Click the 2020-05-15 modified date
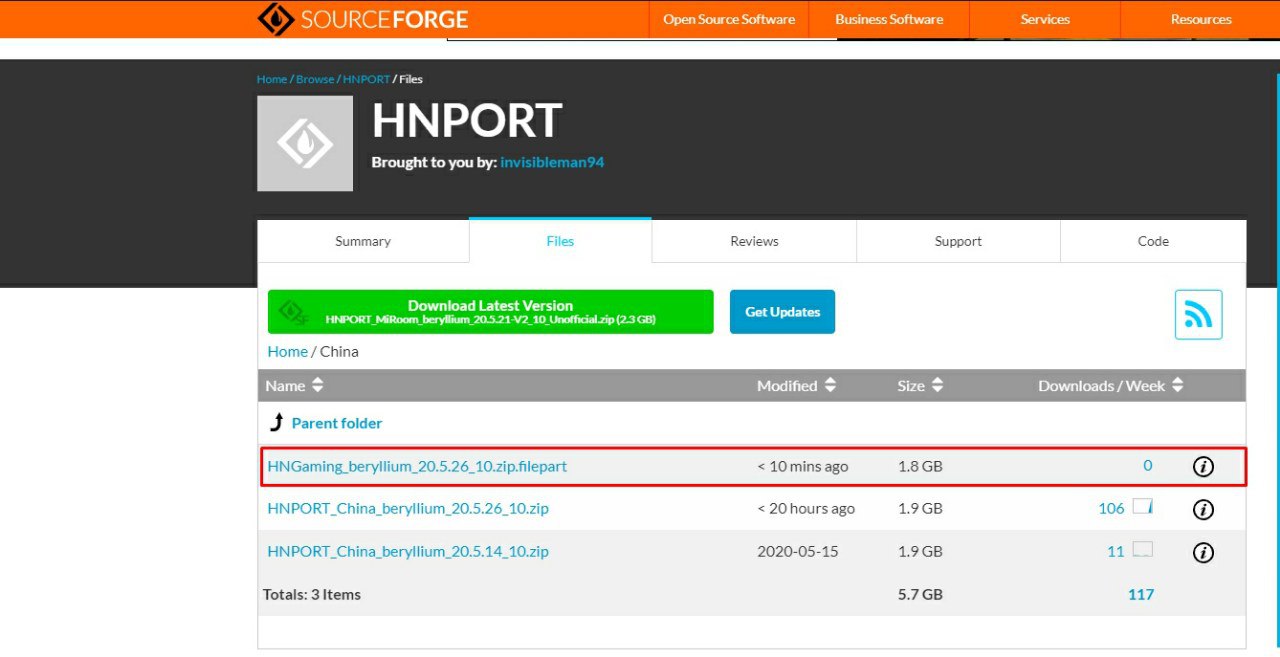 click(798, 551)
